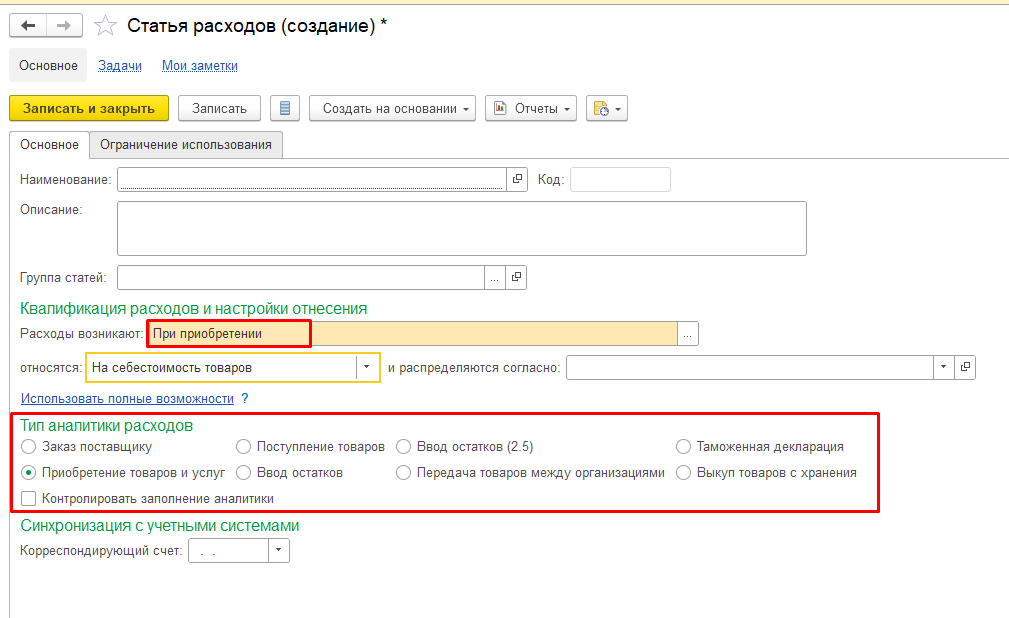The width and height of the screenshot is (1009, 618).
Task: Select the Заказ поставщику radio button
Action: (x=29, y=447)
